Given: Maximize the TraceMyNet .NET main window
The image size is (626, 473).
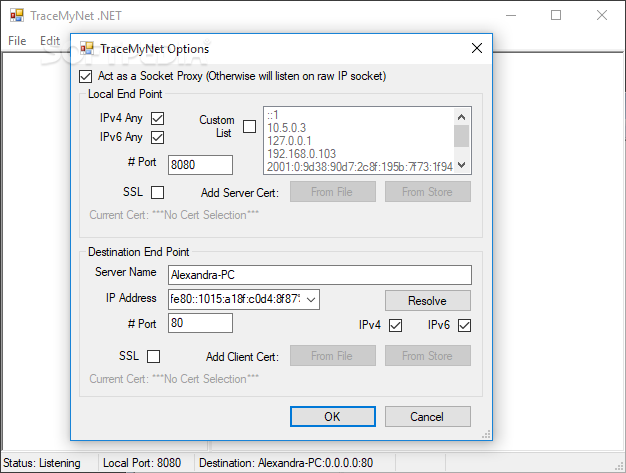Looking at the screenshot, I should coord(556,16).
